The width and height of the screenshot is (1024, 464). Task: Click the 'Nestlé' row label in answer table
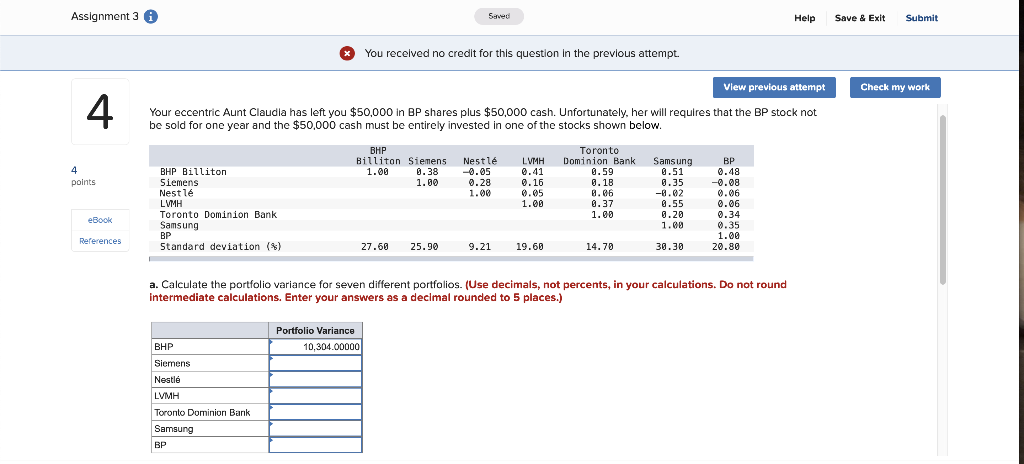(167, 380)
